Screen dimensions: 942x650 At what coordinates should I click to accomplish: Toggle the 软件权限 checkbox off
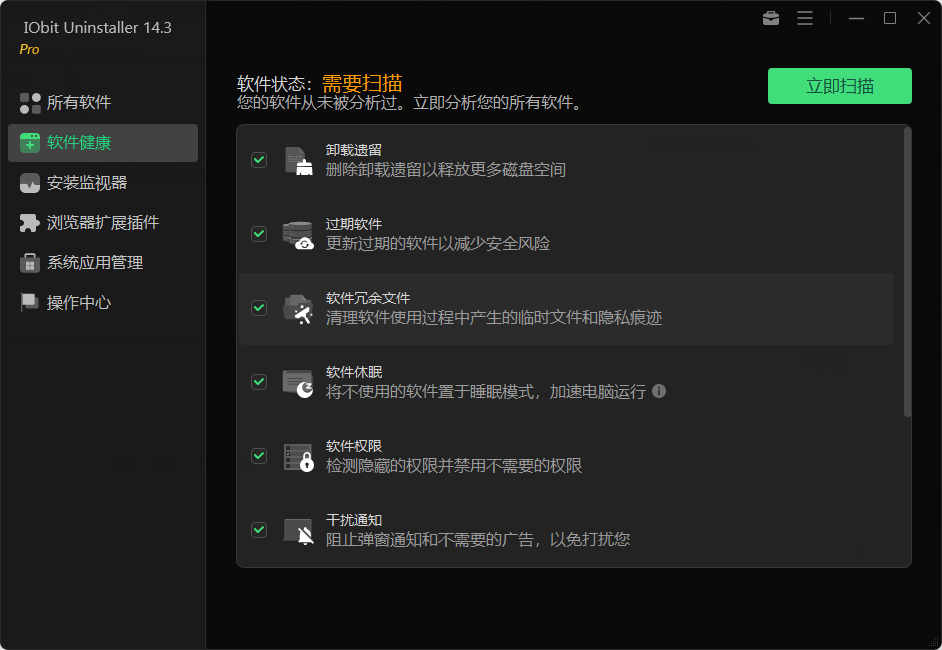tap(259, 455)
